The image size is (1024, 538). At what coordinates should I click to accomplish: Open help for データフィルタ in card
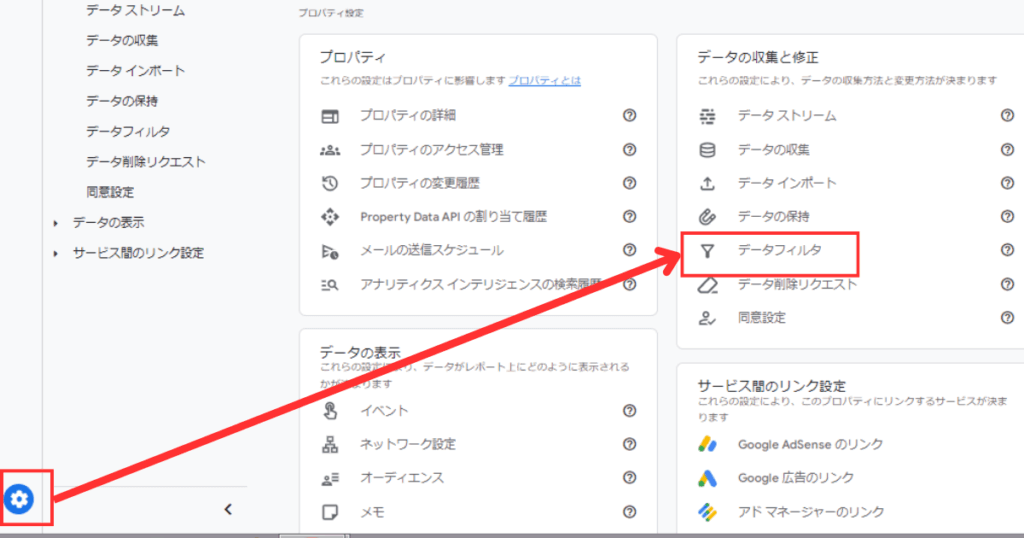[x=1008, y=250]
